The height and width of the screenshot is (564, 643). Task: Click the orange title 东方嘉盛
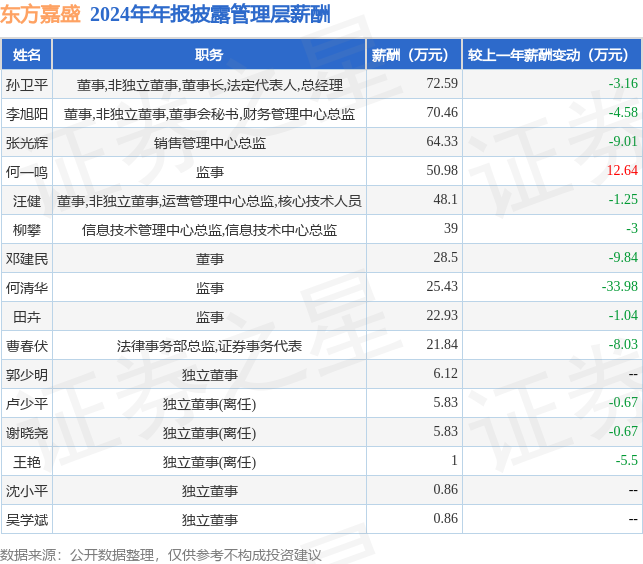tap(40, 14)
